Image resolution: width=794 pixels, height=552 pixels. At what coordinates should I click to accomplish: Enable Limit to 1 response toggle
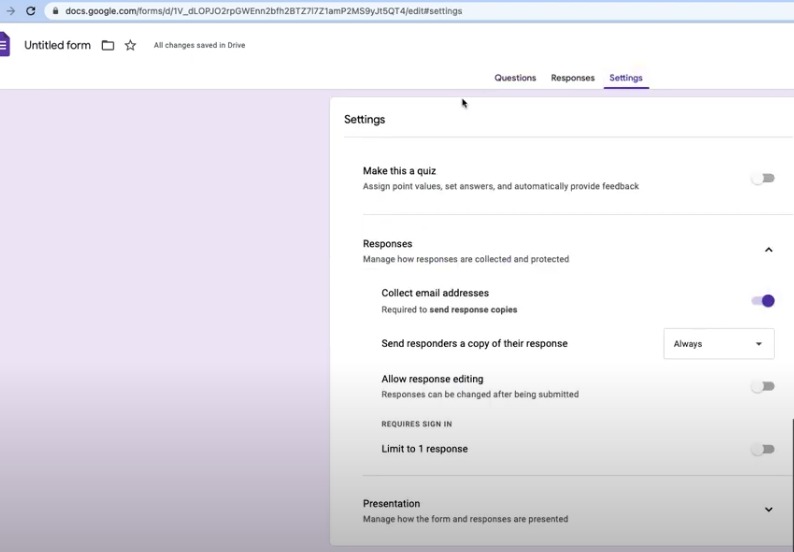point(763,449)
